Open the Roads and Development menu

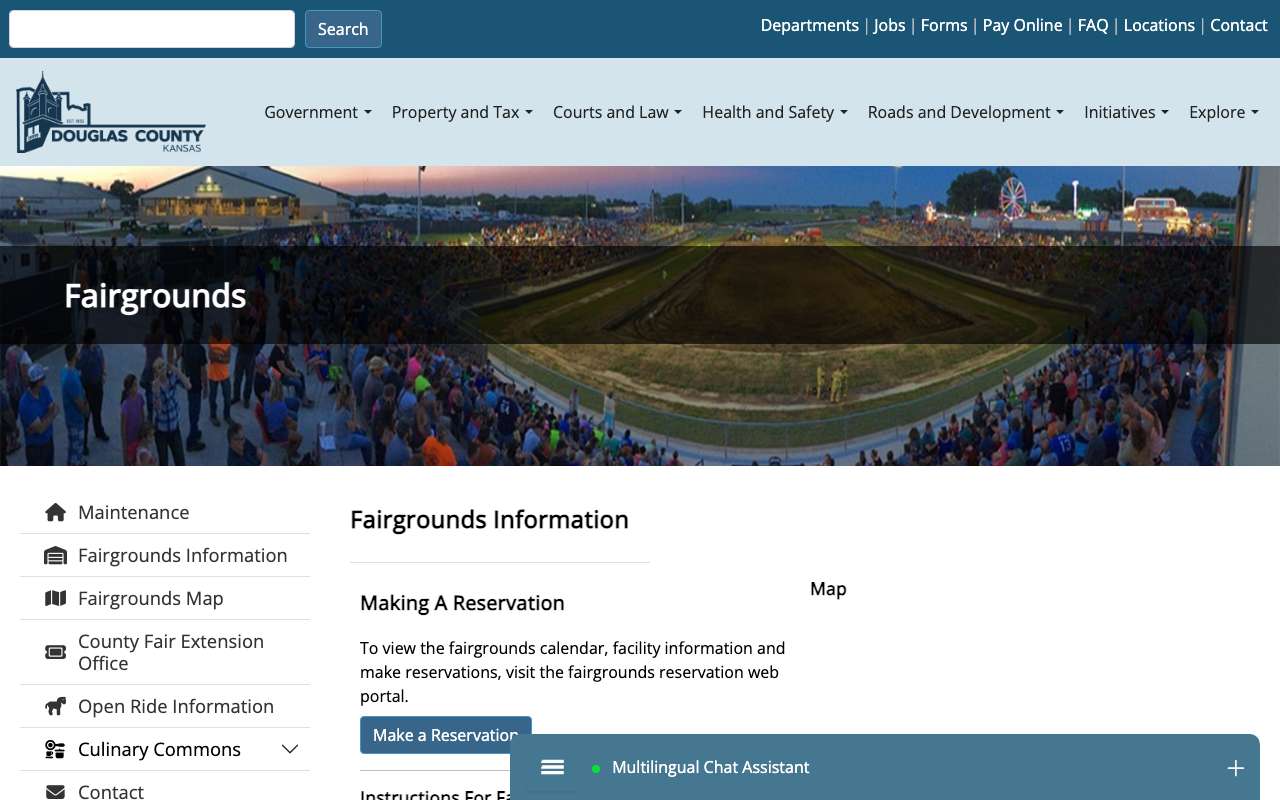pyautogui.click(x=966, y=112)
